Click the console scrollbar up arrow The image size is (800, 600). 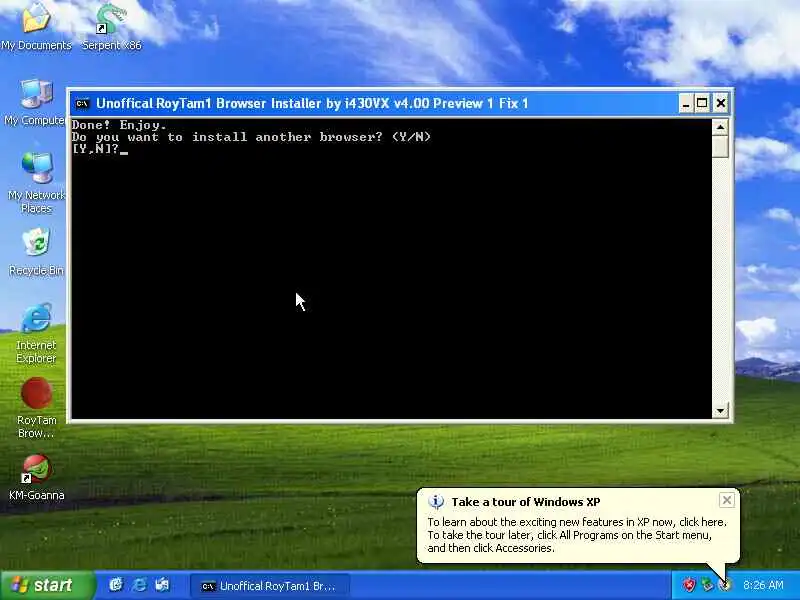720,127
